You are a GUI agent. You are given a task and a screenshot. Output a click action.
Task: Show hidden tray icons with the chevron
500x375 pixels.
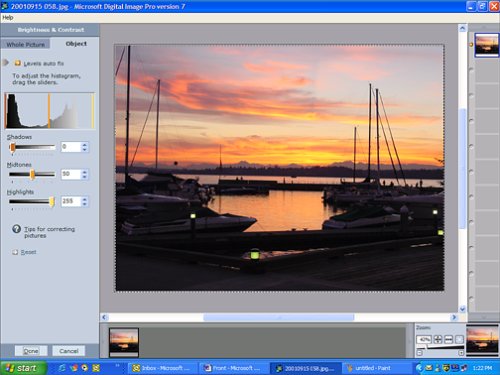[x=419, y=368]
